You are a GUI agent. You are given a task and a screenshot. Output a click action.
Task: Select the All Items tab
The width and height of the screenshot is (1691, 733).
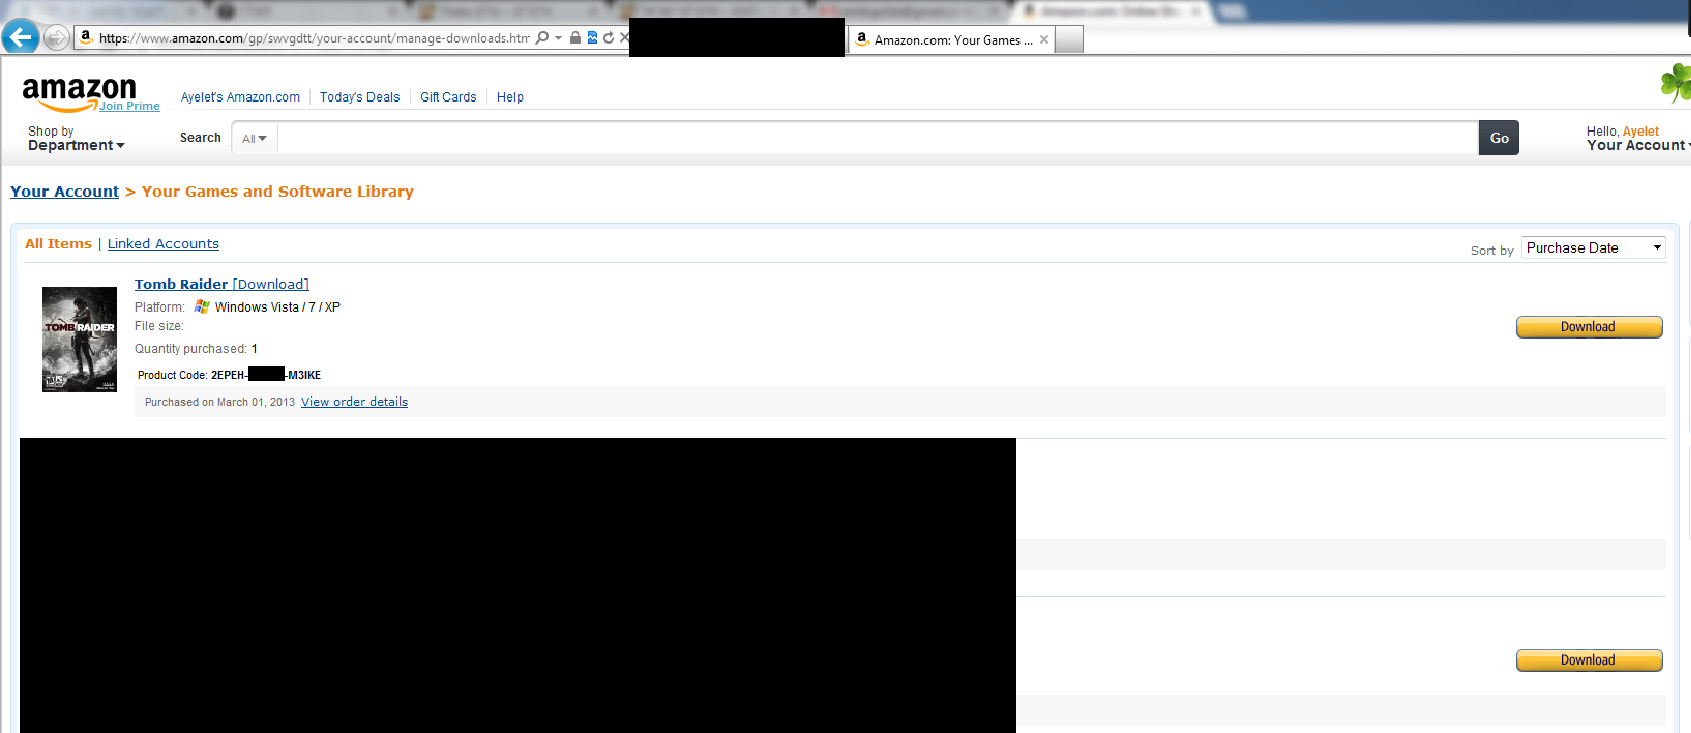click(58, 243)
